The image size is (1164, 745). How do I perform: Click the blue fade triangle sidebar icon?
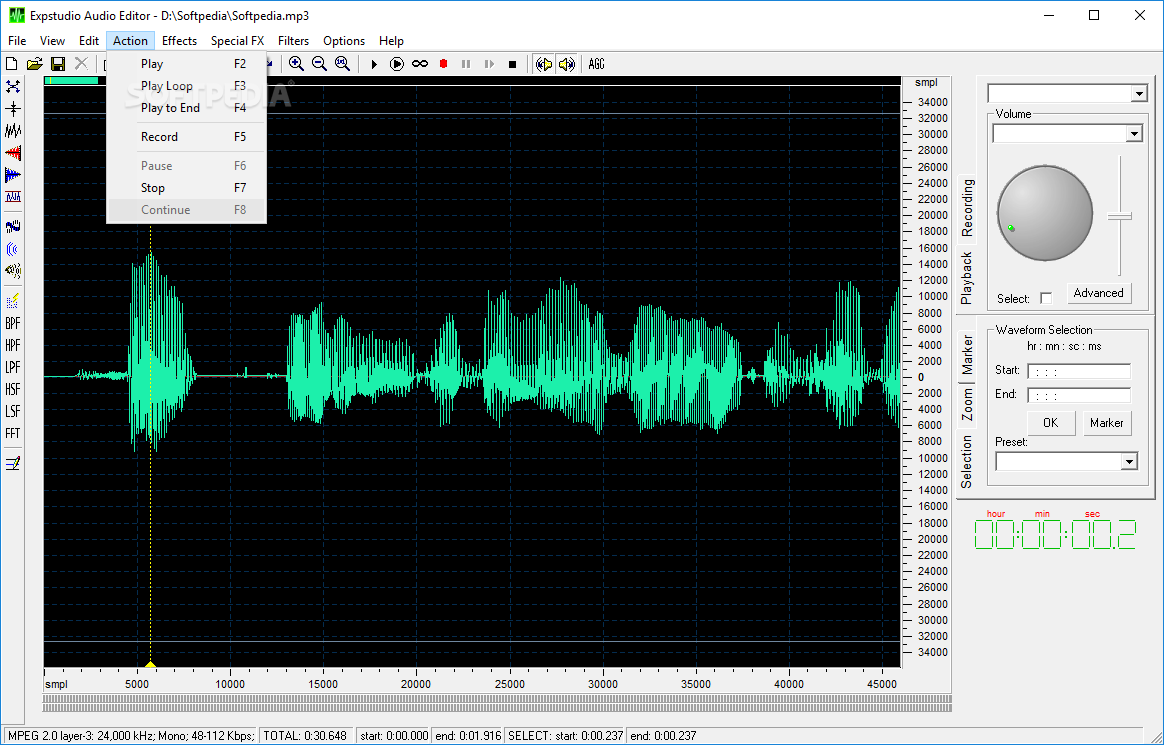13,175
